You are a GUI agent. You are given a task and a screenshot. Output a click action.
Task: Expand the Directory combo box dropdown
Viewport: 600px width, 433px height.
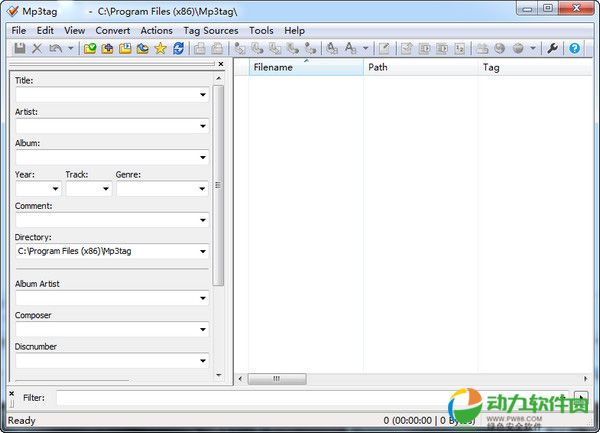click(x=203, y=251)
